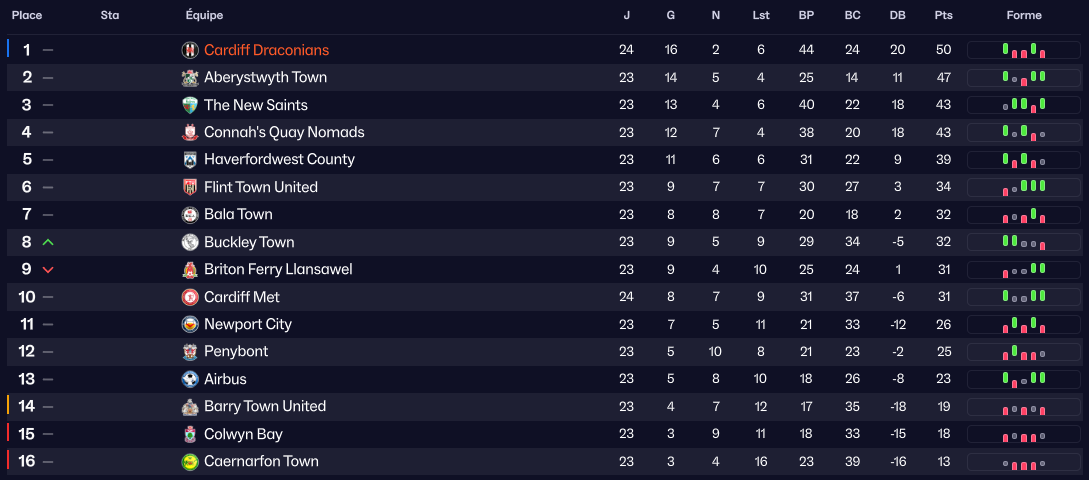1089x480 pixels.
Task: Sort standings by the Équipe header
Action: (204, 15)
